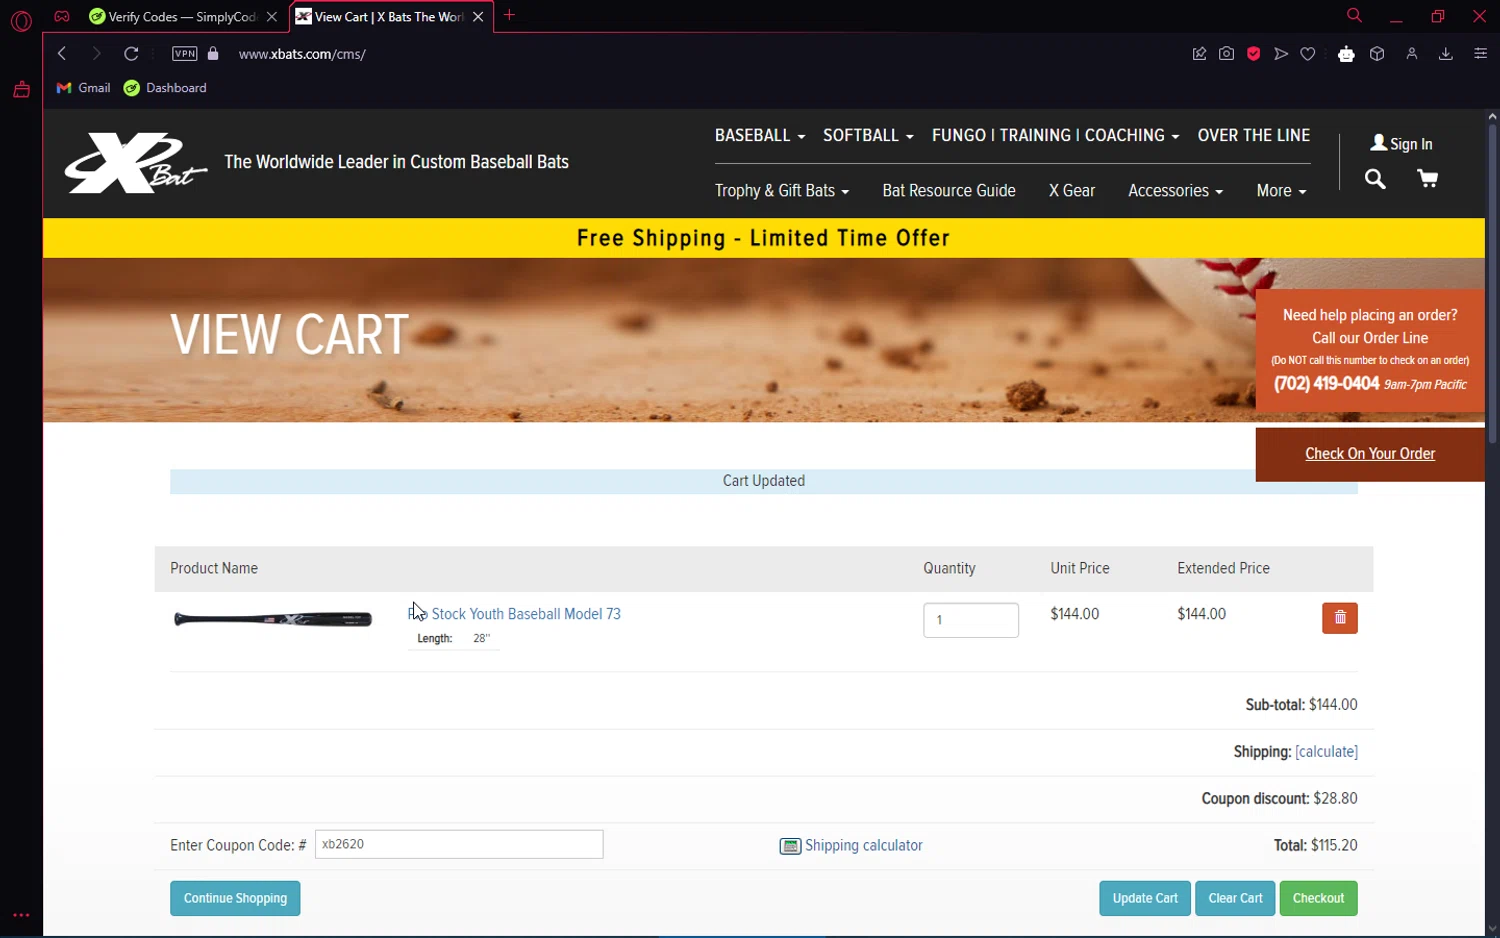This screenshot has height=938, width=1500.
Task: Click the shipping calculator icon
Action: (790, 846)
